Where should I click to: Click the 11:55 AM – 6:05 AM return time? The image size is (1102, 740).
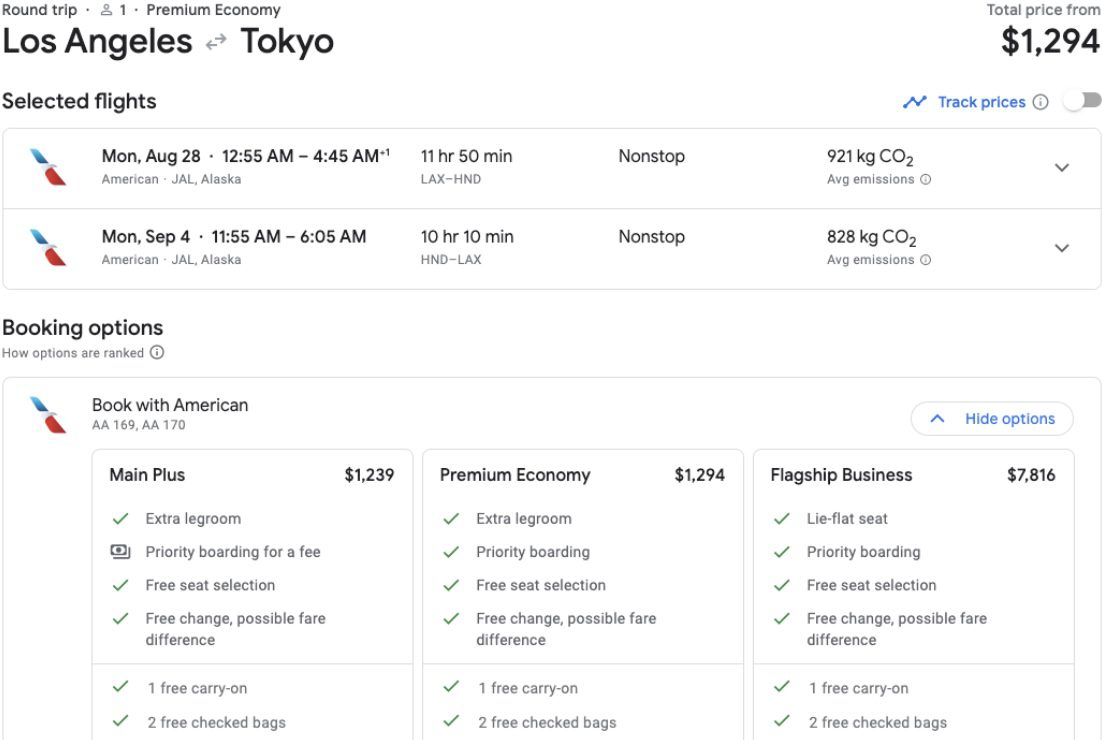pos(289,237)
